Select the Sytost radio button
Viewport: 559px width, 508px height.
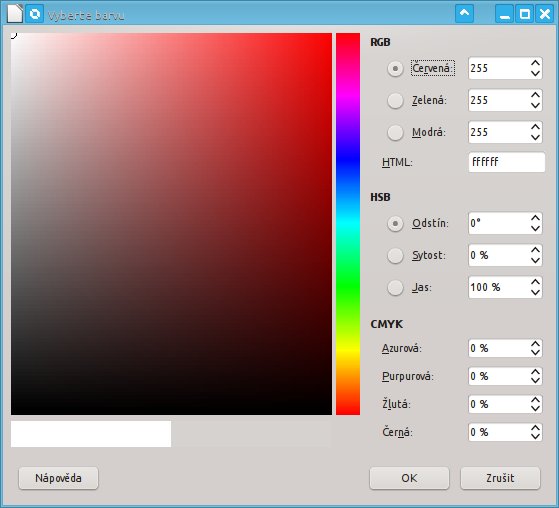395,255
